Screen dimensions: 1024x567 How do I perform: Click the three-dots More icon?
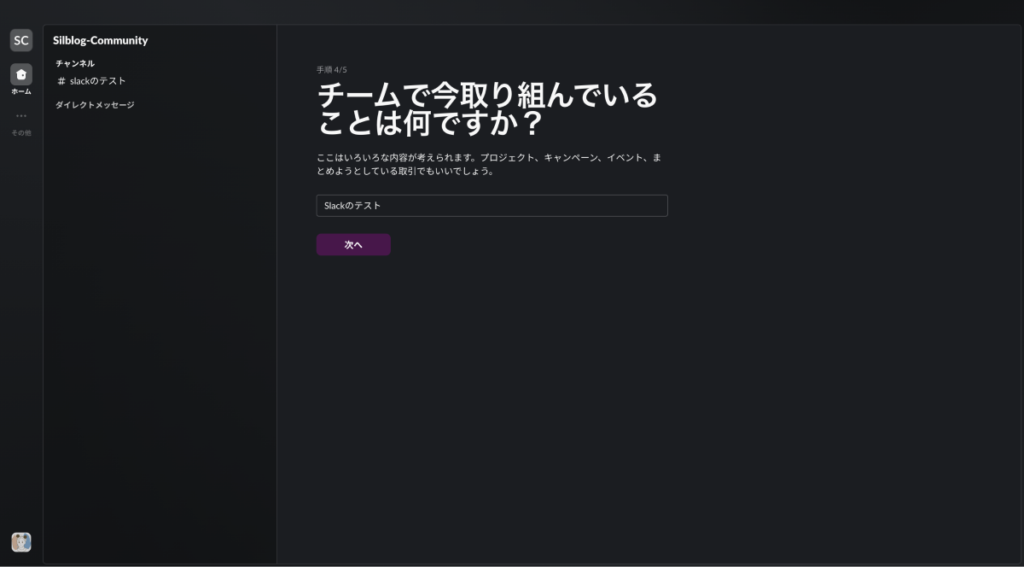21,116
